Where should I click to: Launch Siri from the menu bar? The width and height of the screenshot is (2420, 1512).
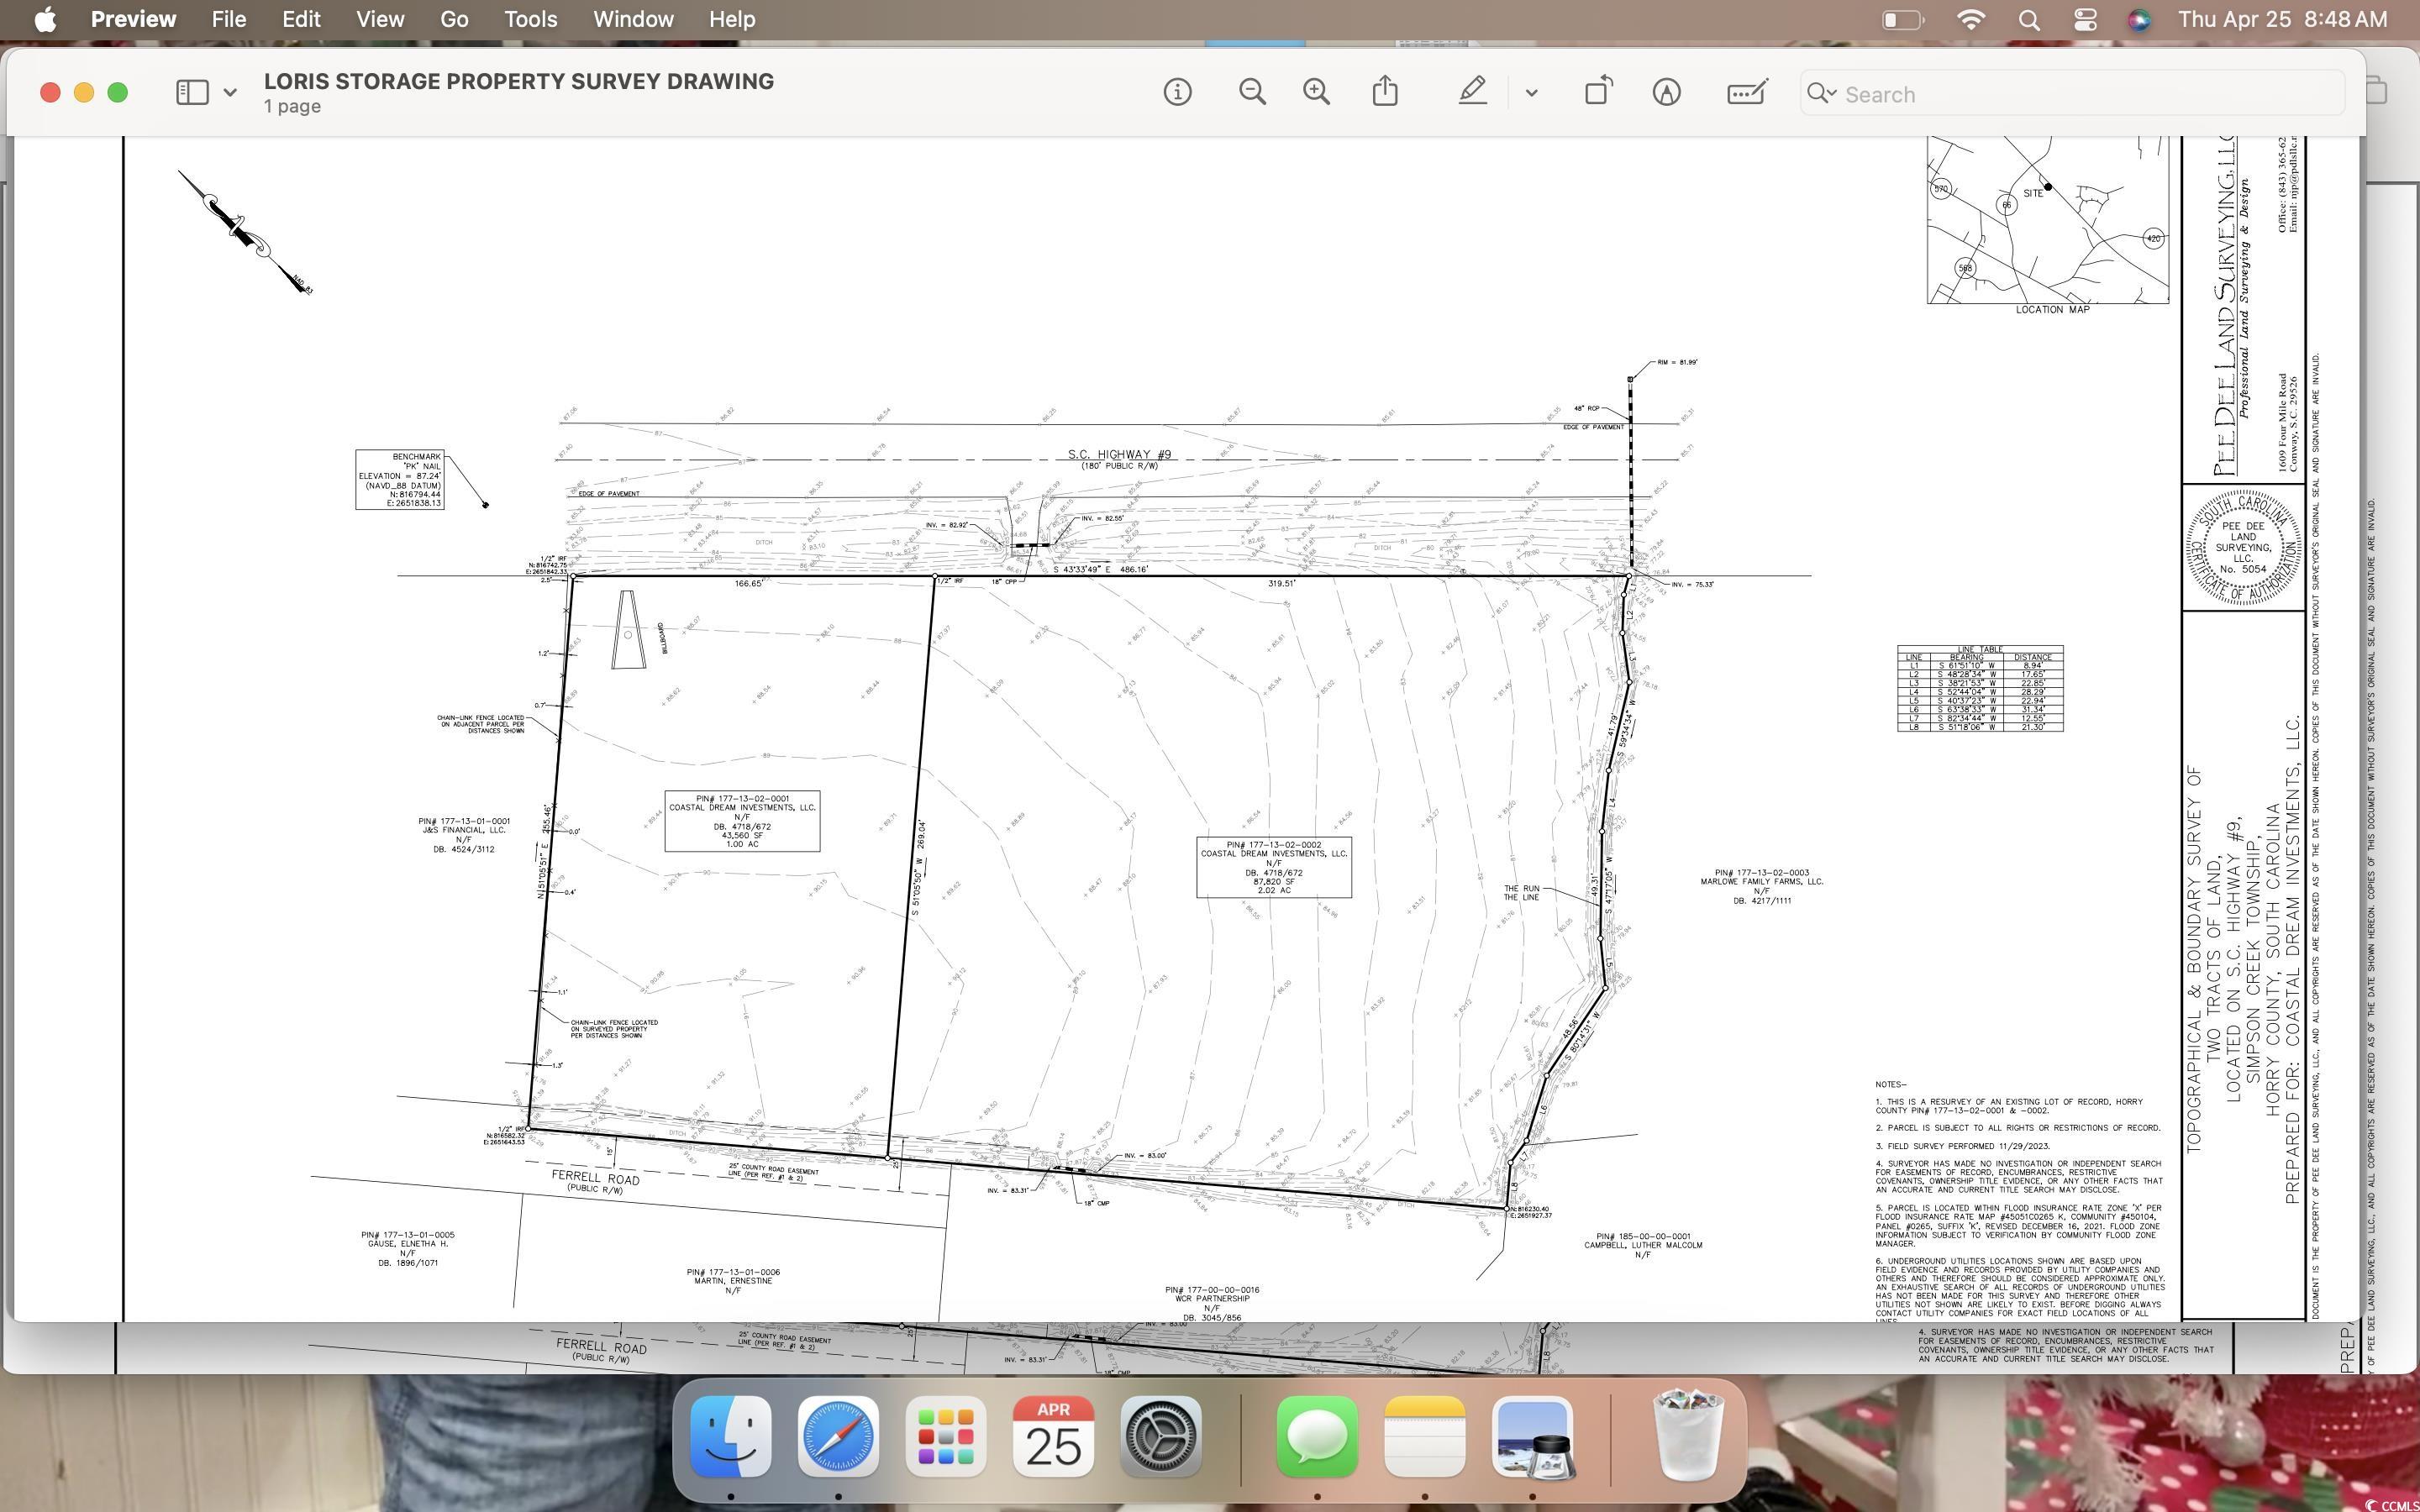pyautogui.click(x=2139, y=20)
